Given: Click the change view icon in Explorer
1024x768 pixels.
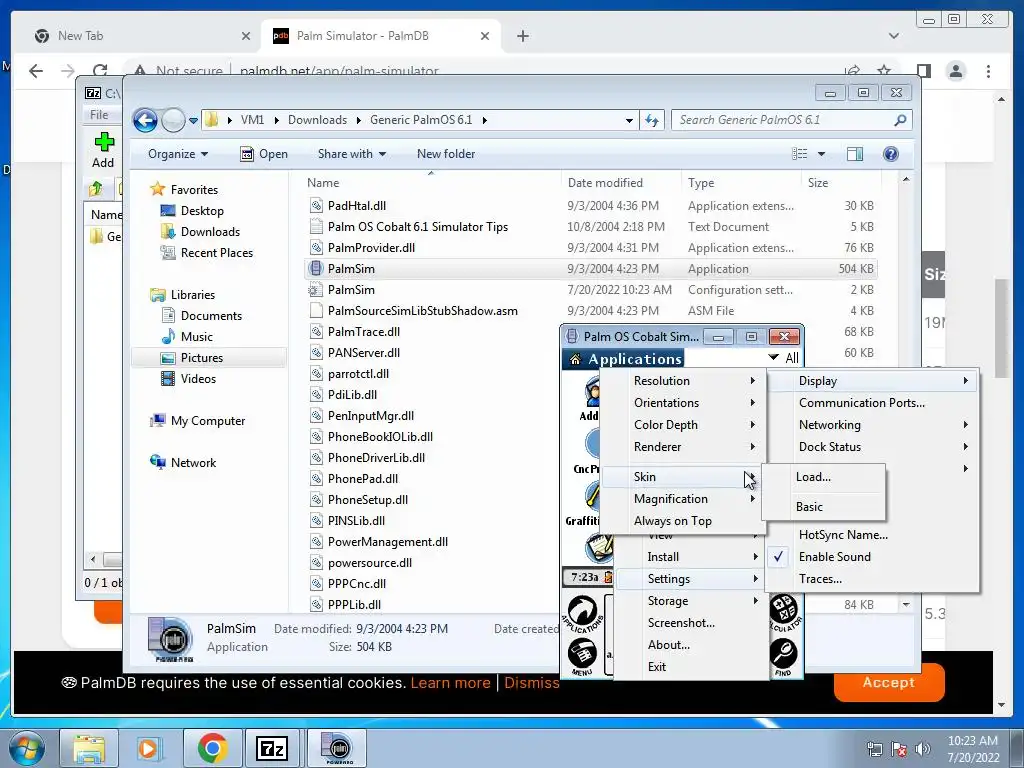Looking at the screenshot, I should click(799, 154).
